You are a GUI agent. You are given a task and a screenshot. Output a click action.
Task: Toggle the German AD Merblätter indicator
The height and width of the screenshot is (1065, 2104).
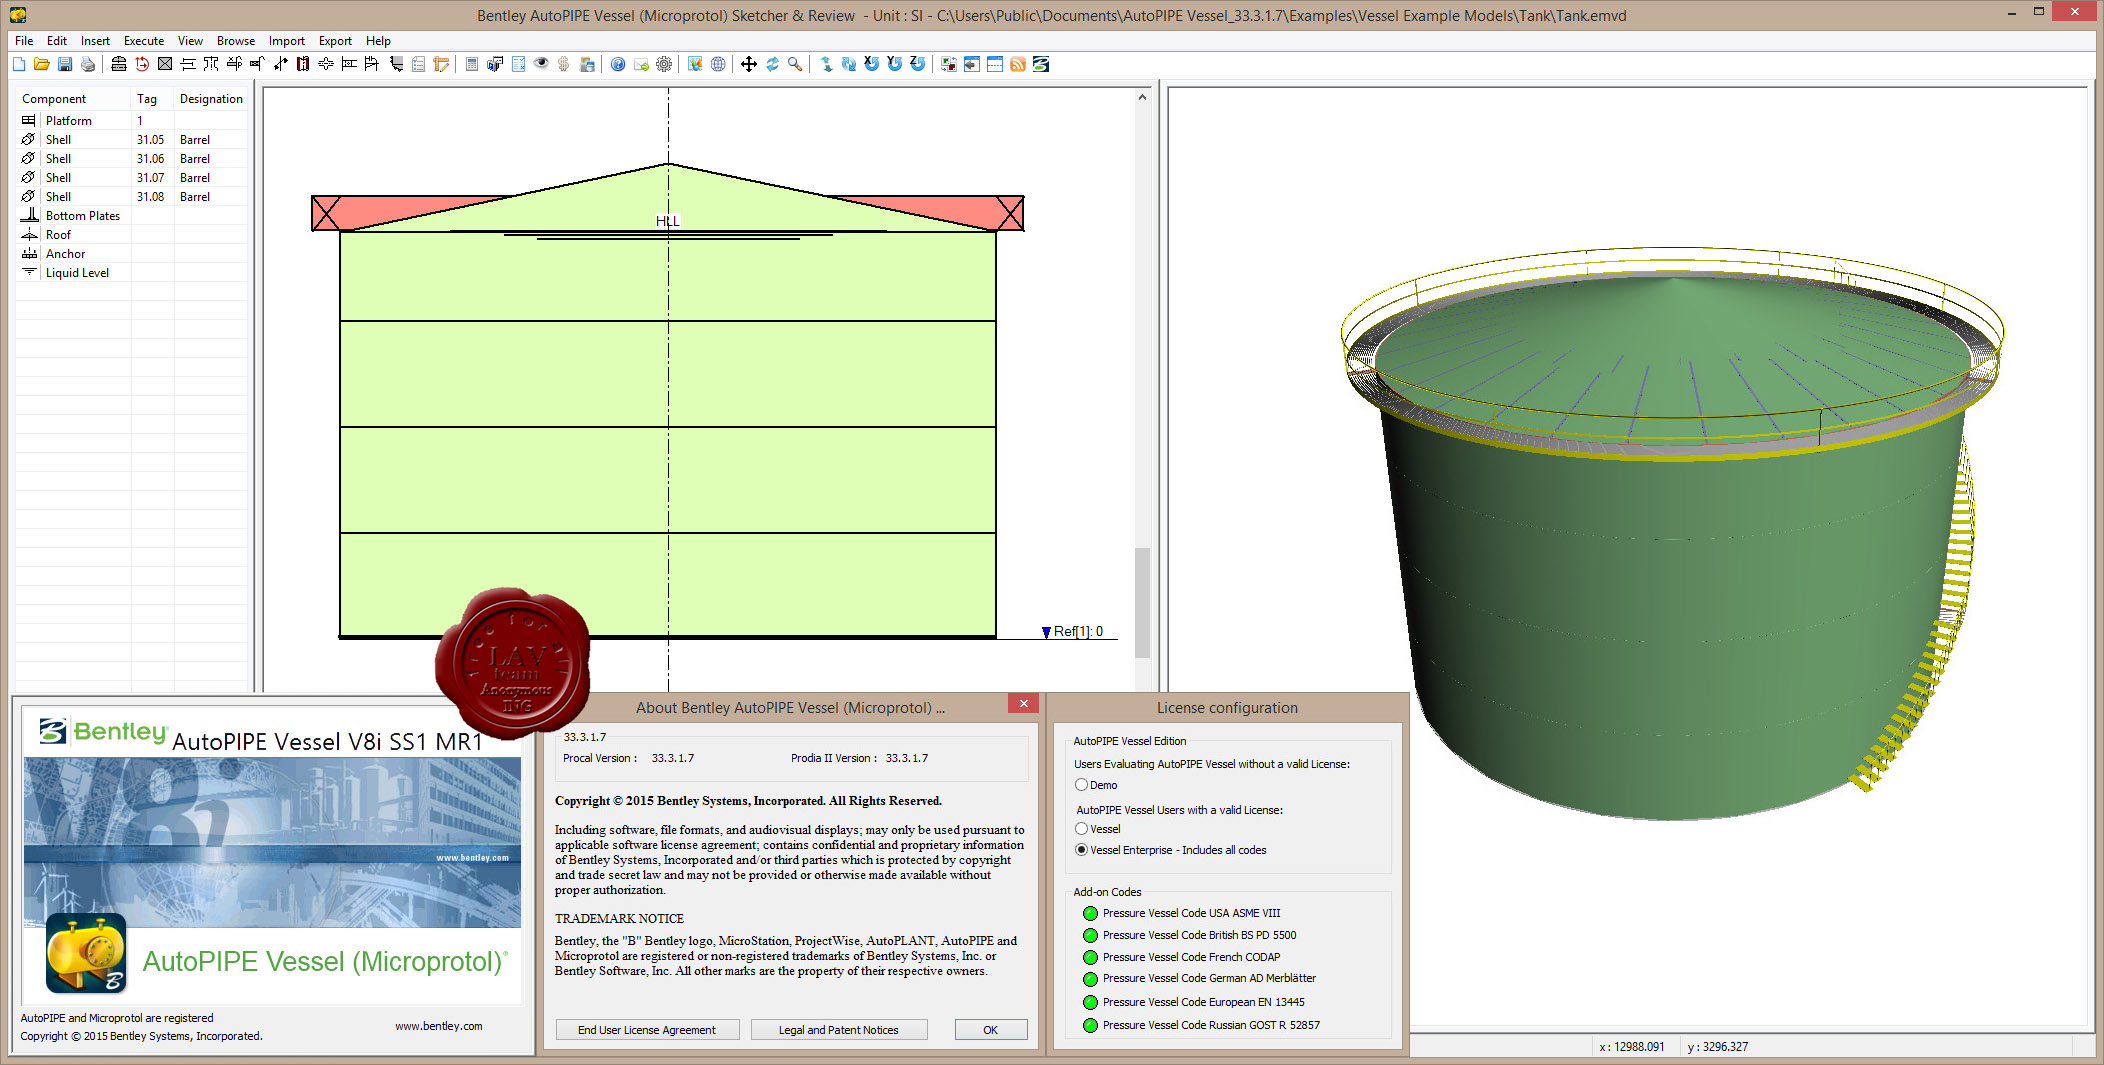coord(1090,979)
